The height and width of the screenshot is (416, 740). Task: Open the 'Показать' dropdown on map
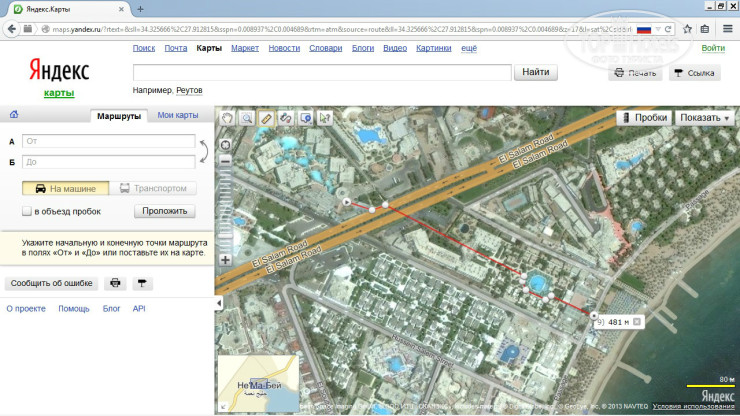(x=704, y=118)
